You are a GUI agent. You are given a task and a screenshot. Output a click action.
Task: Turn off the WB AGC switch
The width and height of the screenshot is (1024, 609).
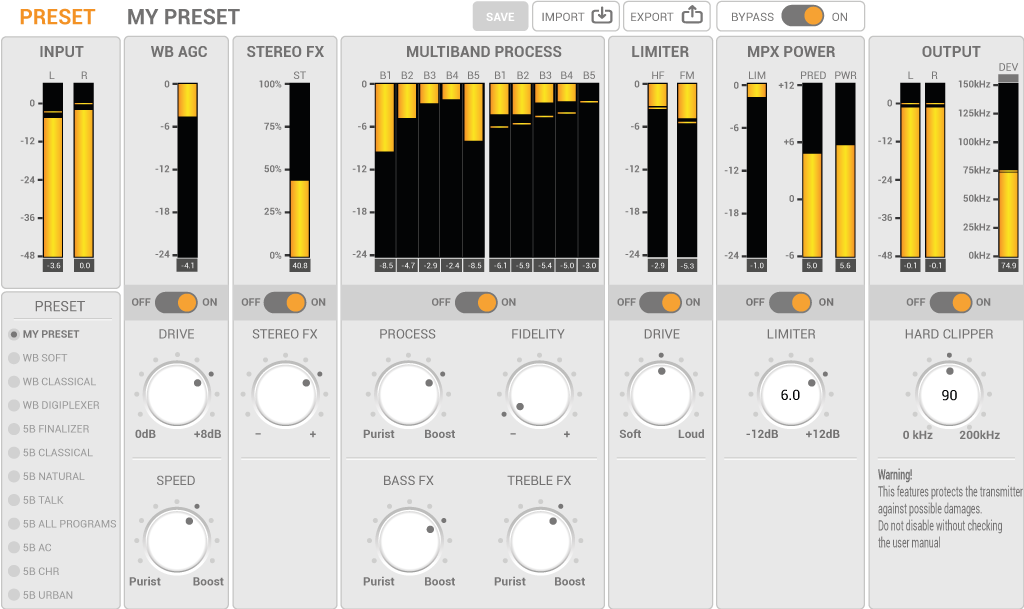tap(175, 302)
